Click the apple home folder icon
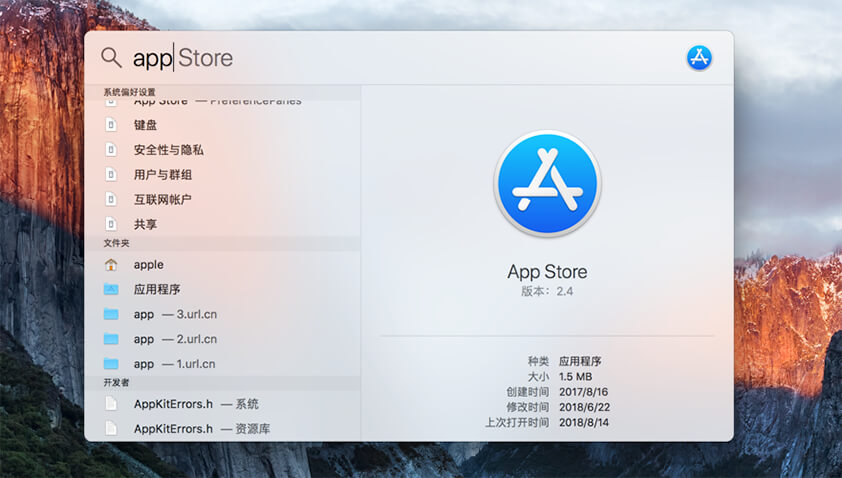842x478 pixels. tap(111, 264)
